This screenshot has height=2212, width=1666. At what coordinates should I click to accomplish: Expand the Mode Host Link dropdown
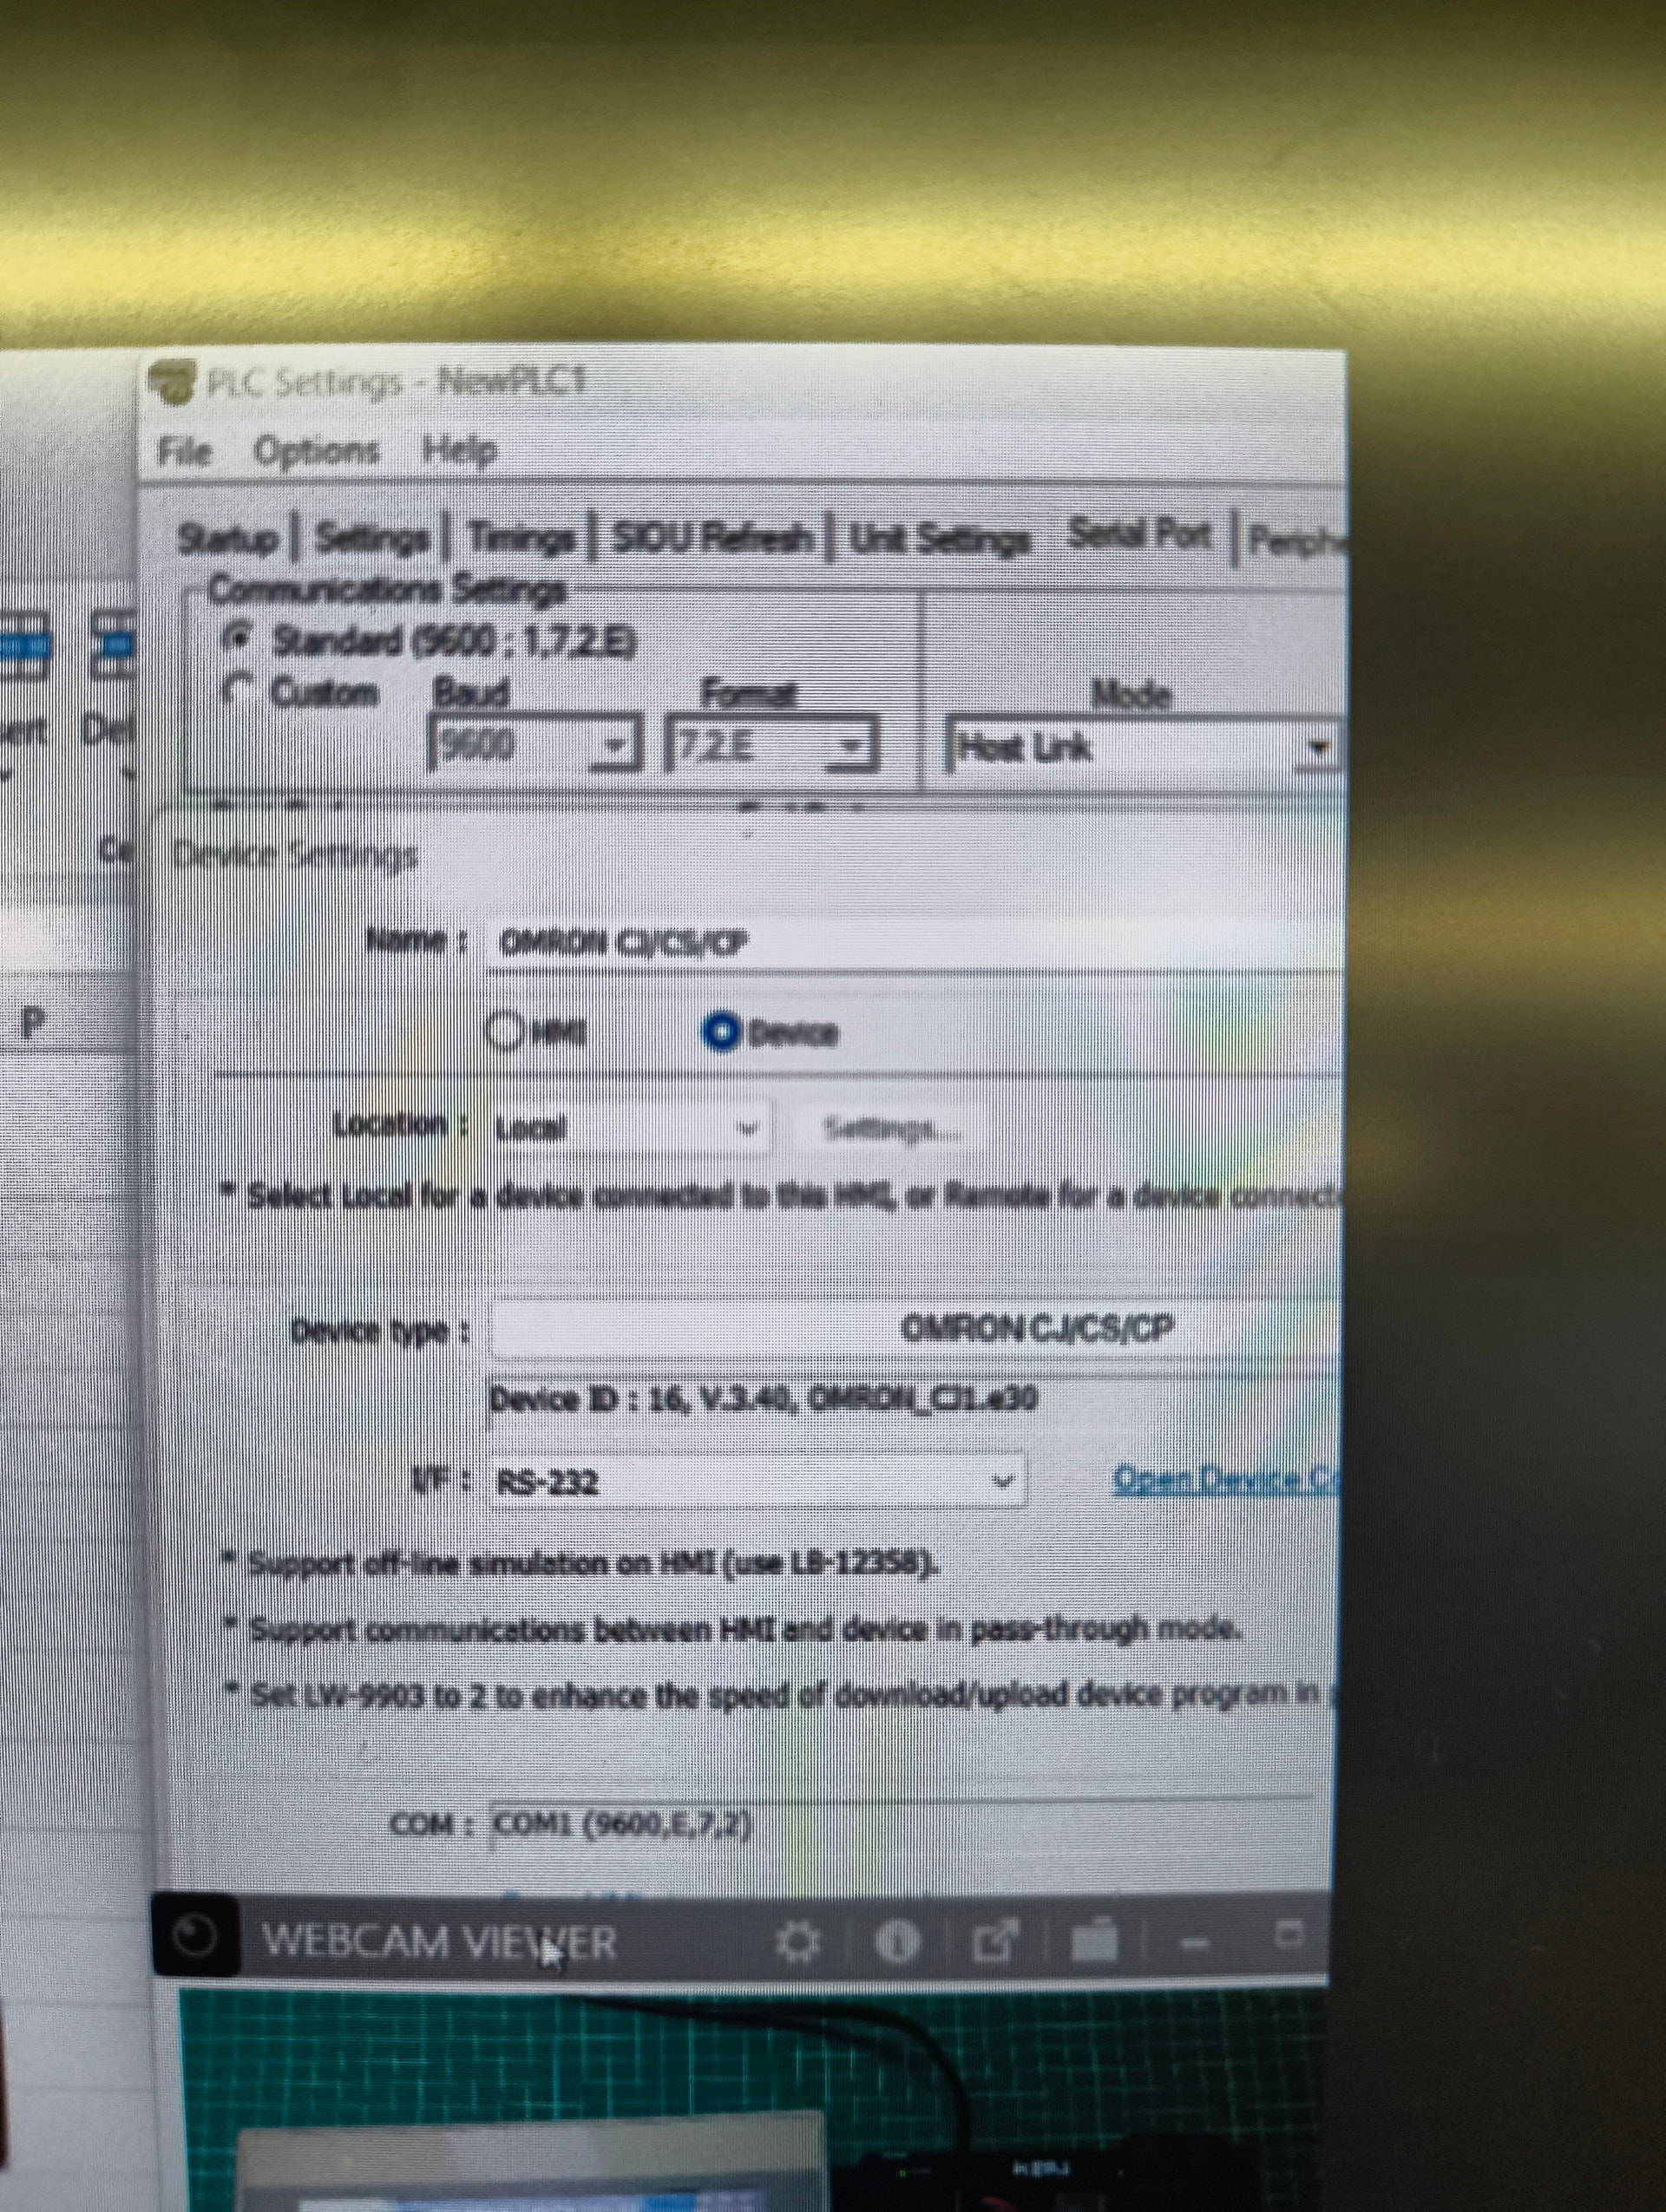click(1318, 747)
